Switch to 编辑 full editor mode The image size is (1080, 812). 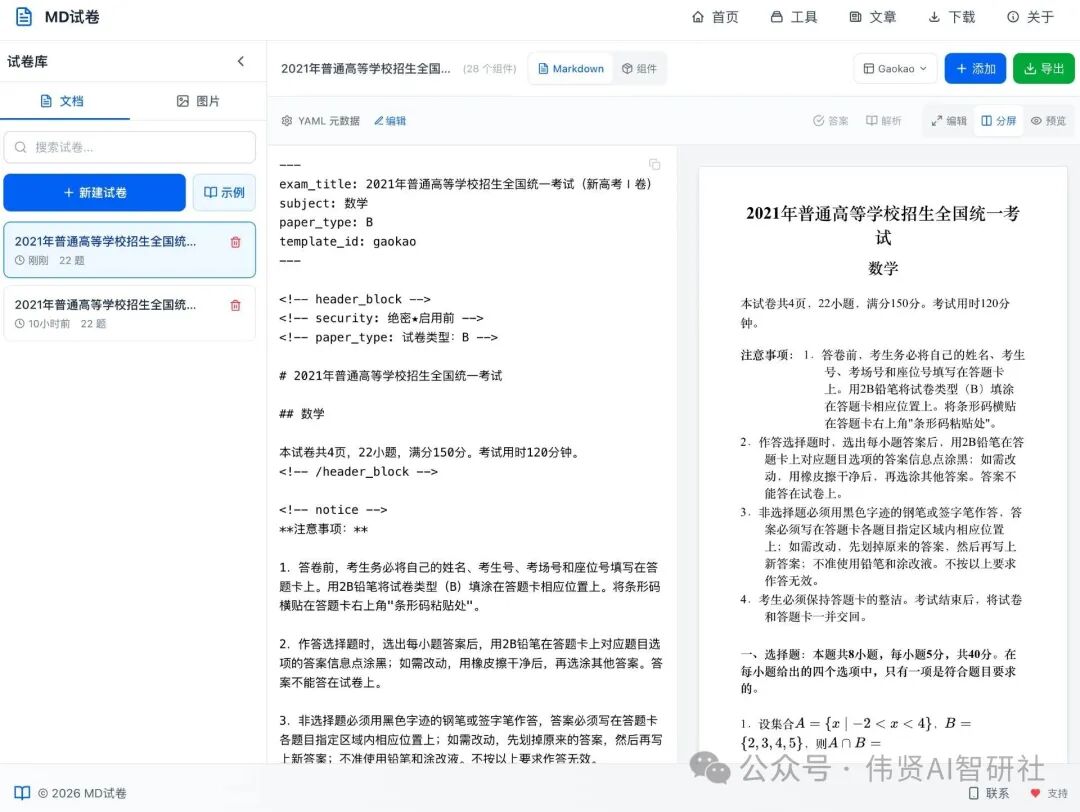[x=948, y=121]
